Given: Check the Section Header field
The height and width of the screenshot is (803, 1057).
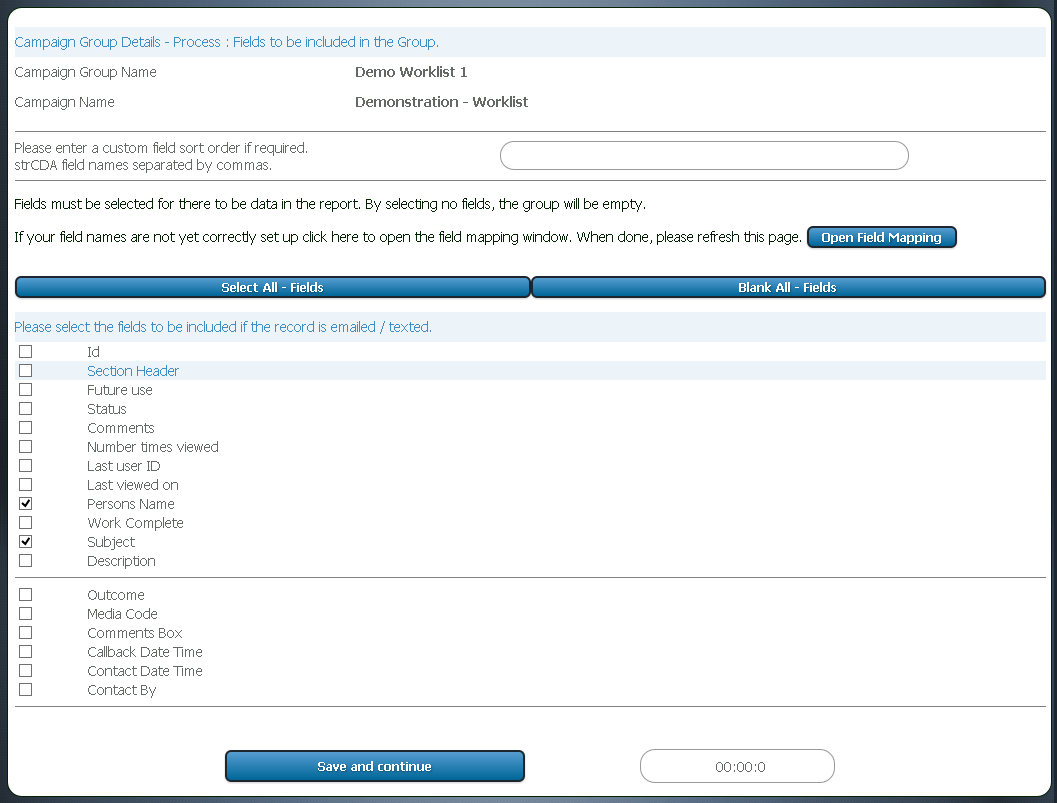Looking at the screenshot, I should coord(25,370).
